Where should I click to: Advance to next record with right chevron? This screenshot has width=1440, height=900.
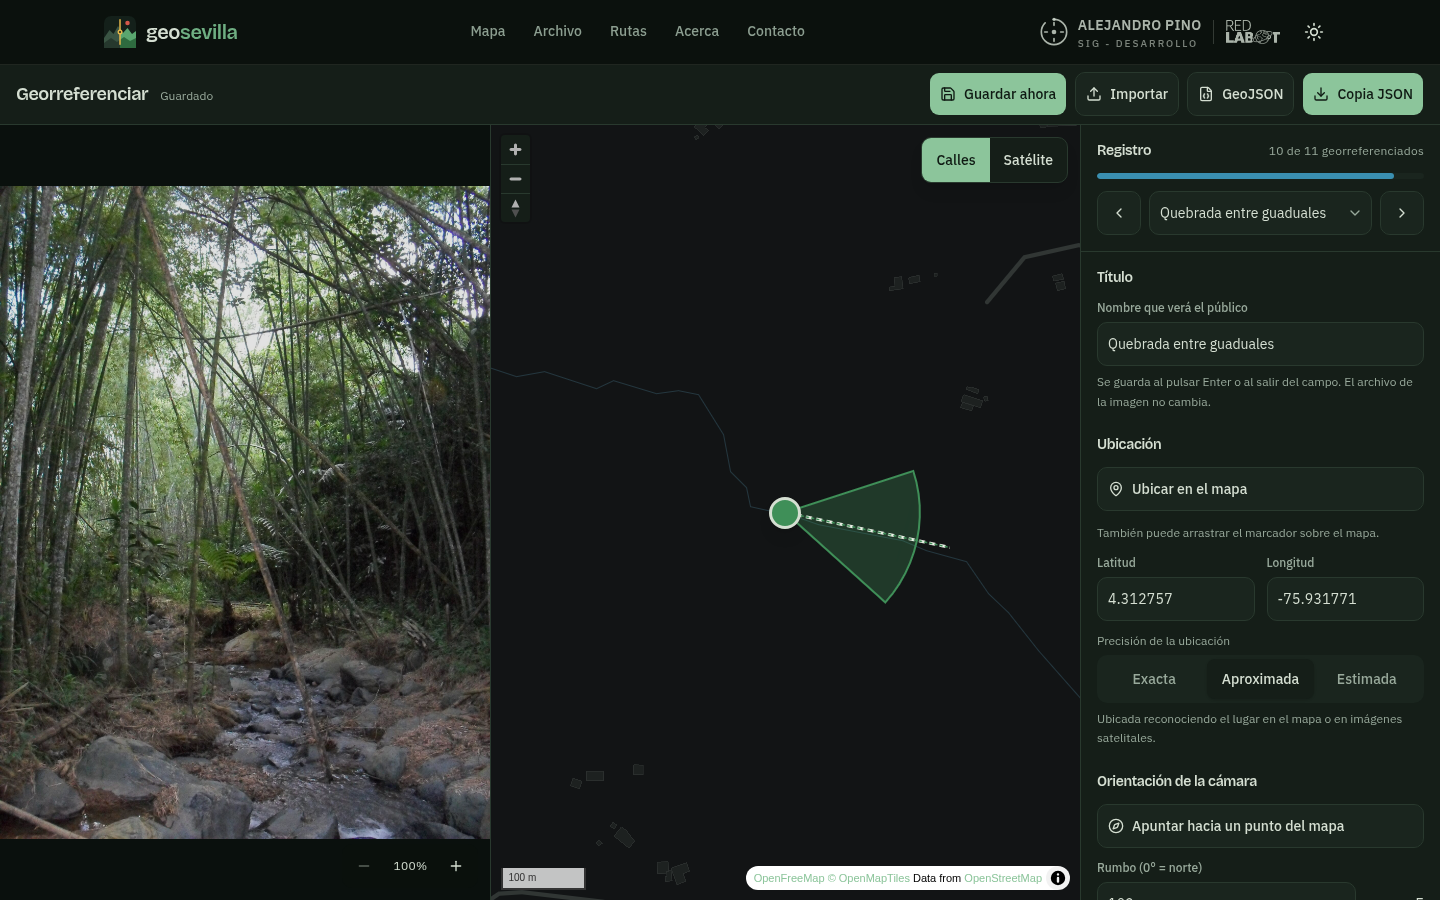[1402, 213]
